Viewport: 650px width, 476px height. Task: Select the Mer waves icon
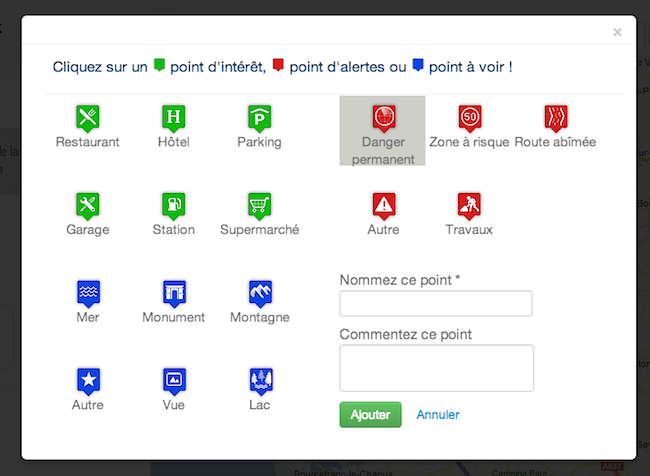[88, 293]
